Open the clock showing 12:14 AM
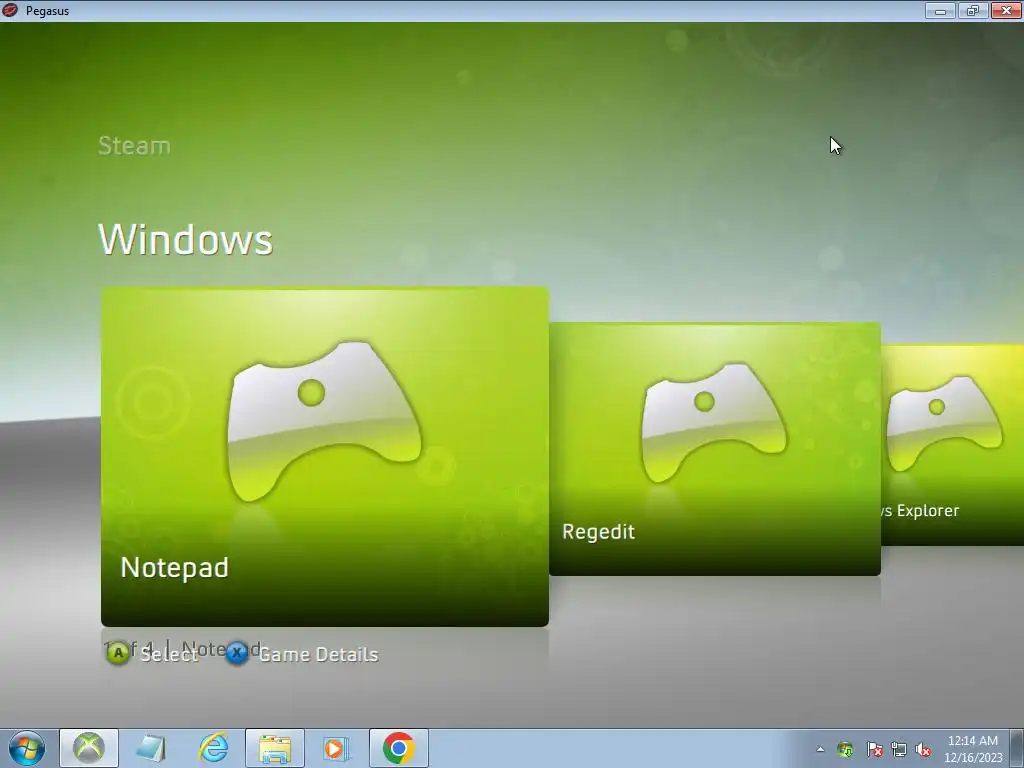1024x768 pixels. (x=973, y=749)
